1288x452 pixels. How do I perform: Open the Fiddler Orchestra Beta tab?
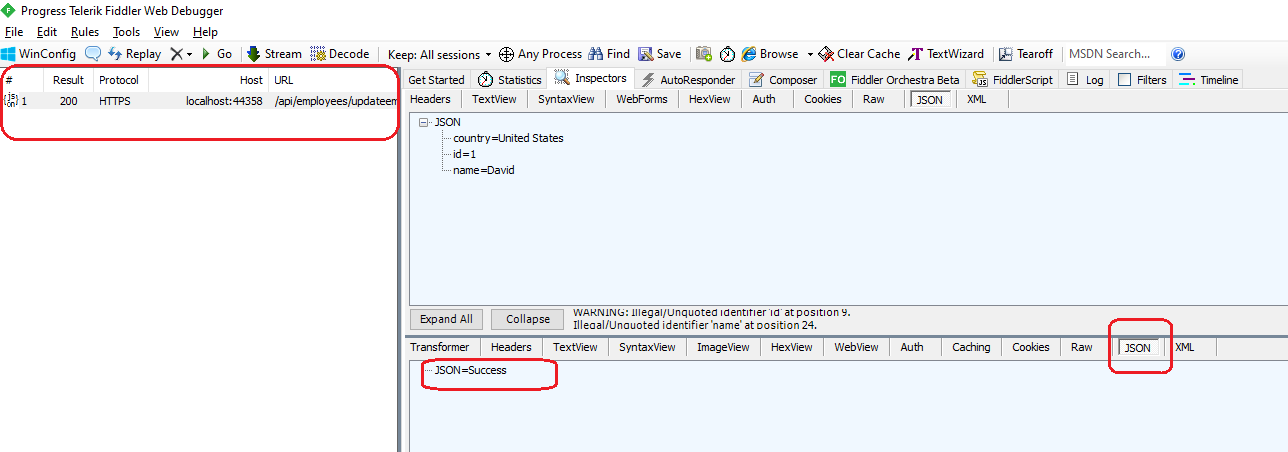click(x=894, y=80)
